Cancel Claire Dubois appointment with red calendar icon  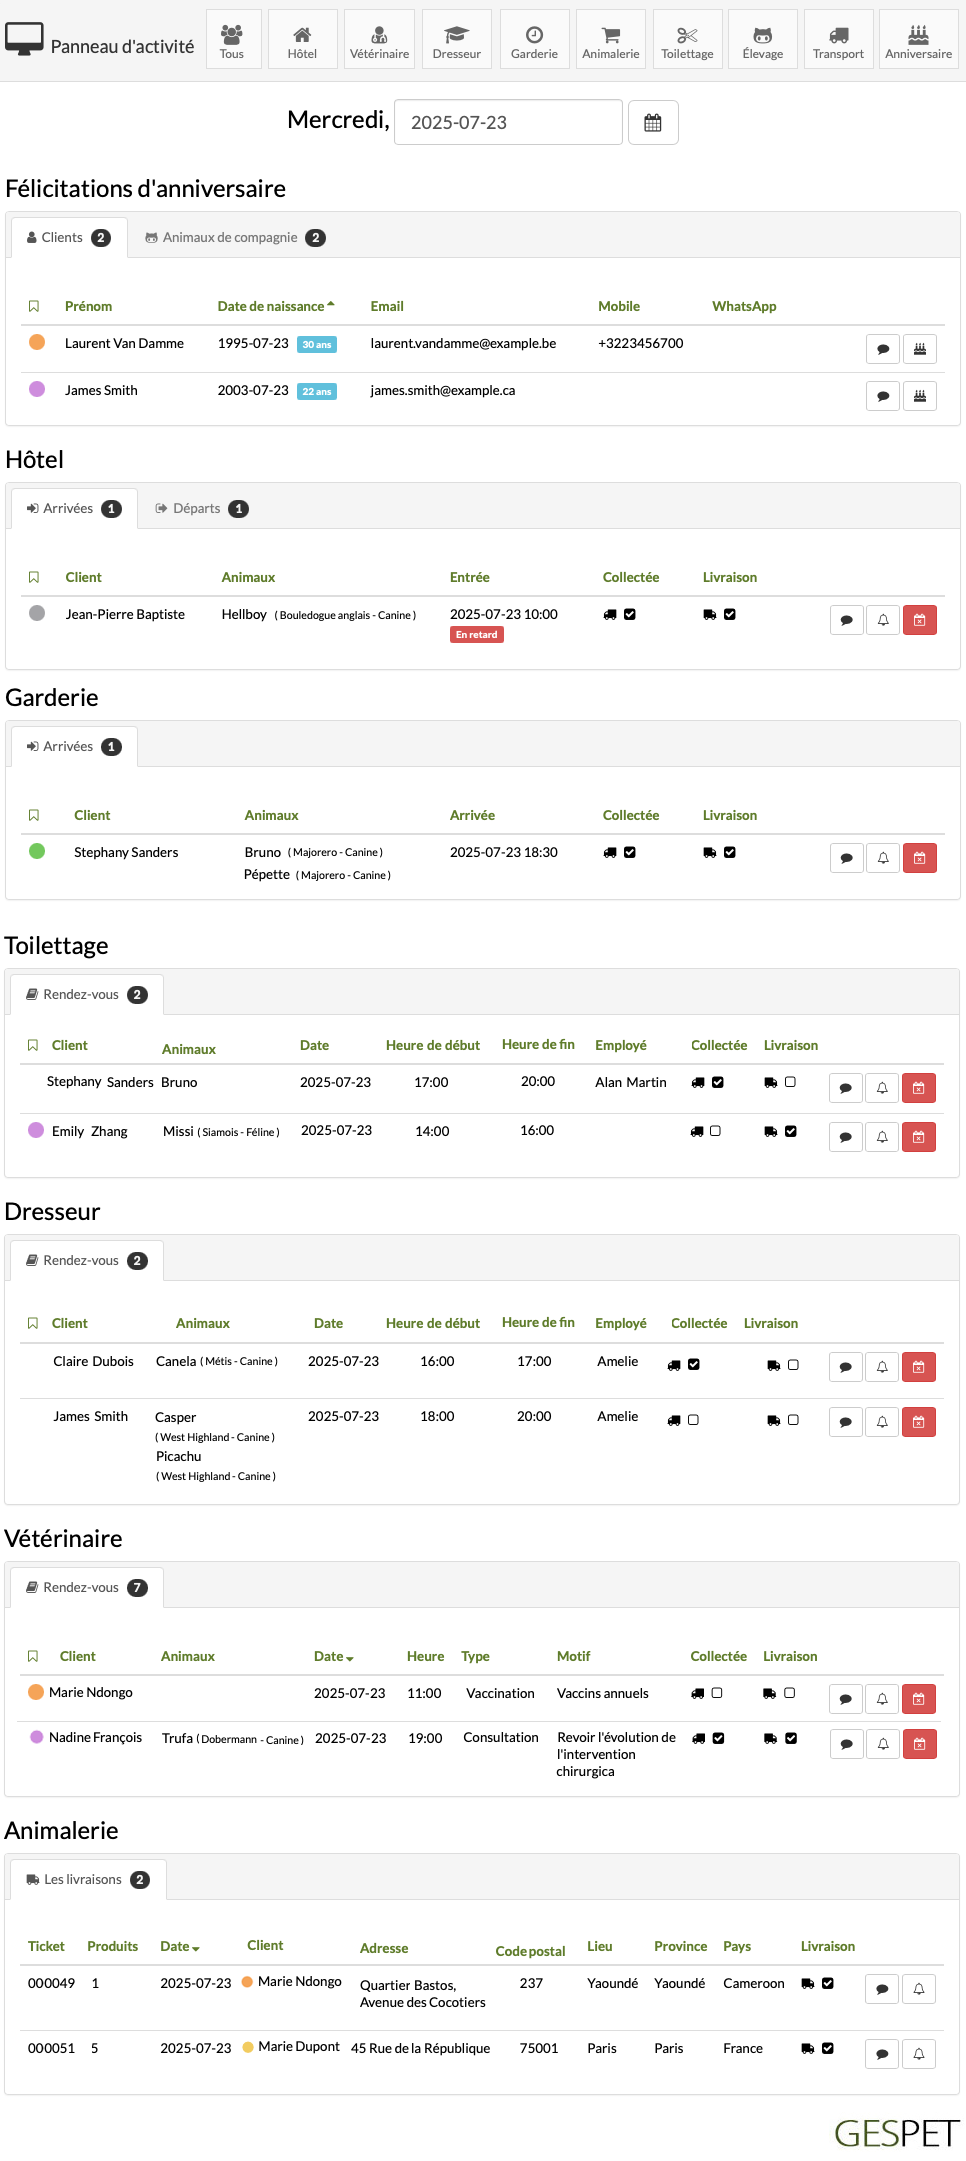919,1367
